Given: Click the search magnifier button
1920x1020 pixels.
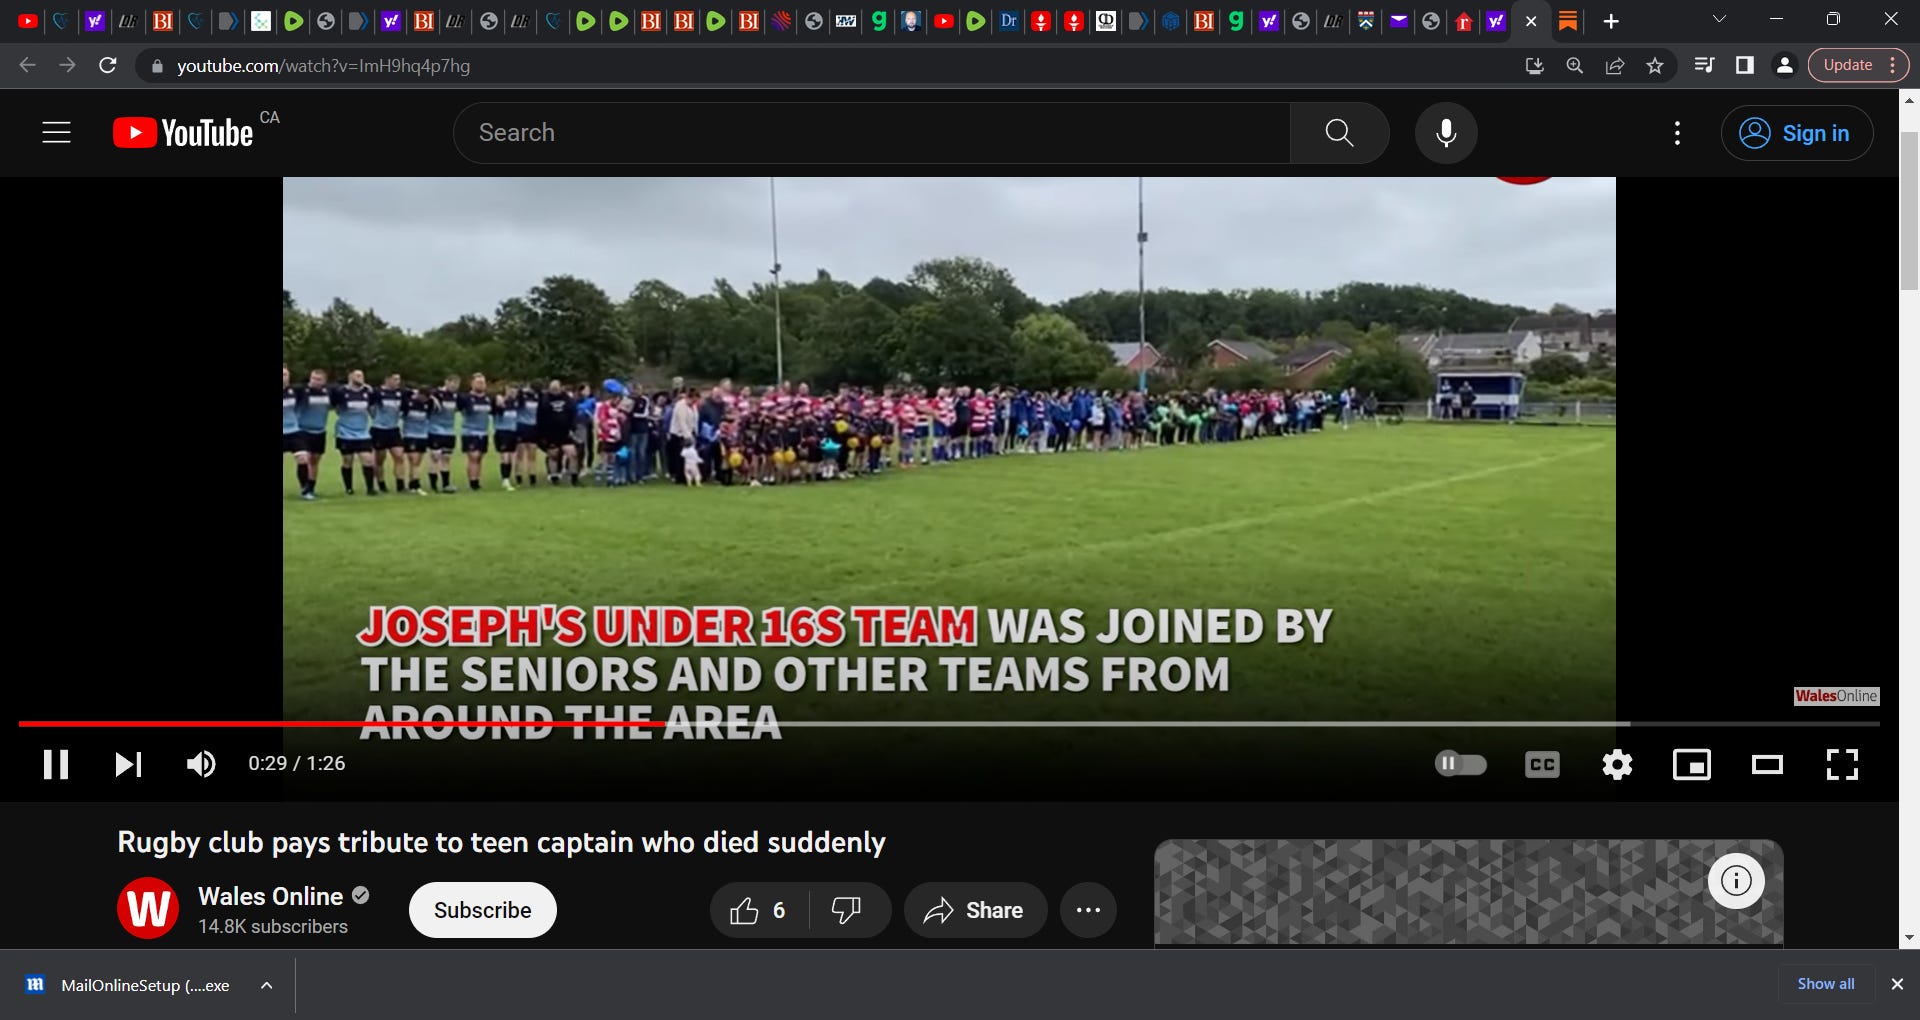Looking at the screenshot, I should tap(1339, 133).
